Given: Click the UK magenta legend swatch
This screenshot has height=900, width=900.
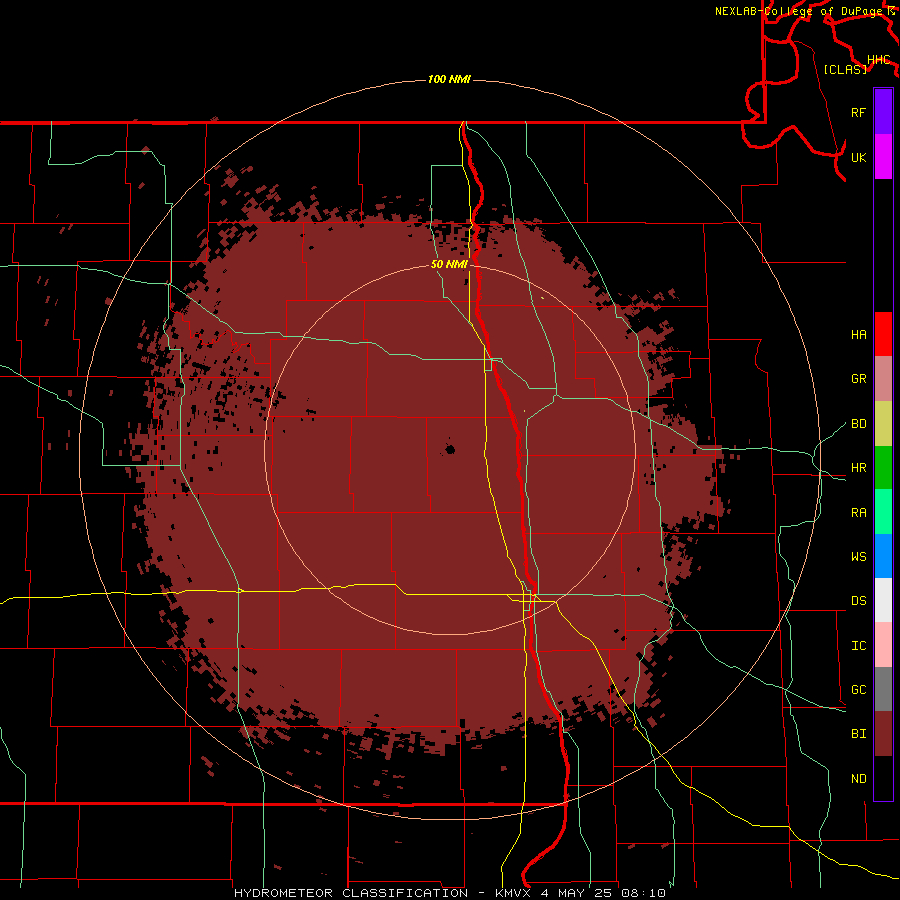Looking at the screenshot, I should tap(883, 157).
